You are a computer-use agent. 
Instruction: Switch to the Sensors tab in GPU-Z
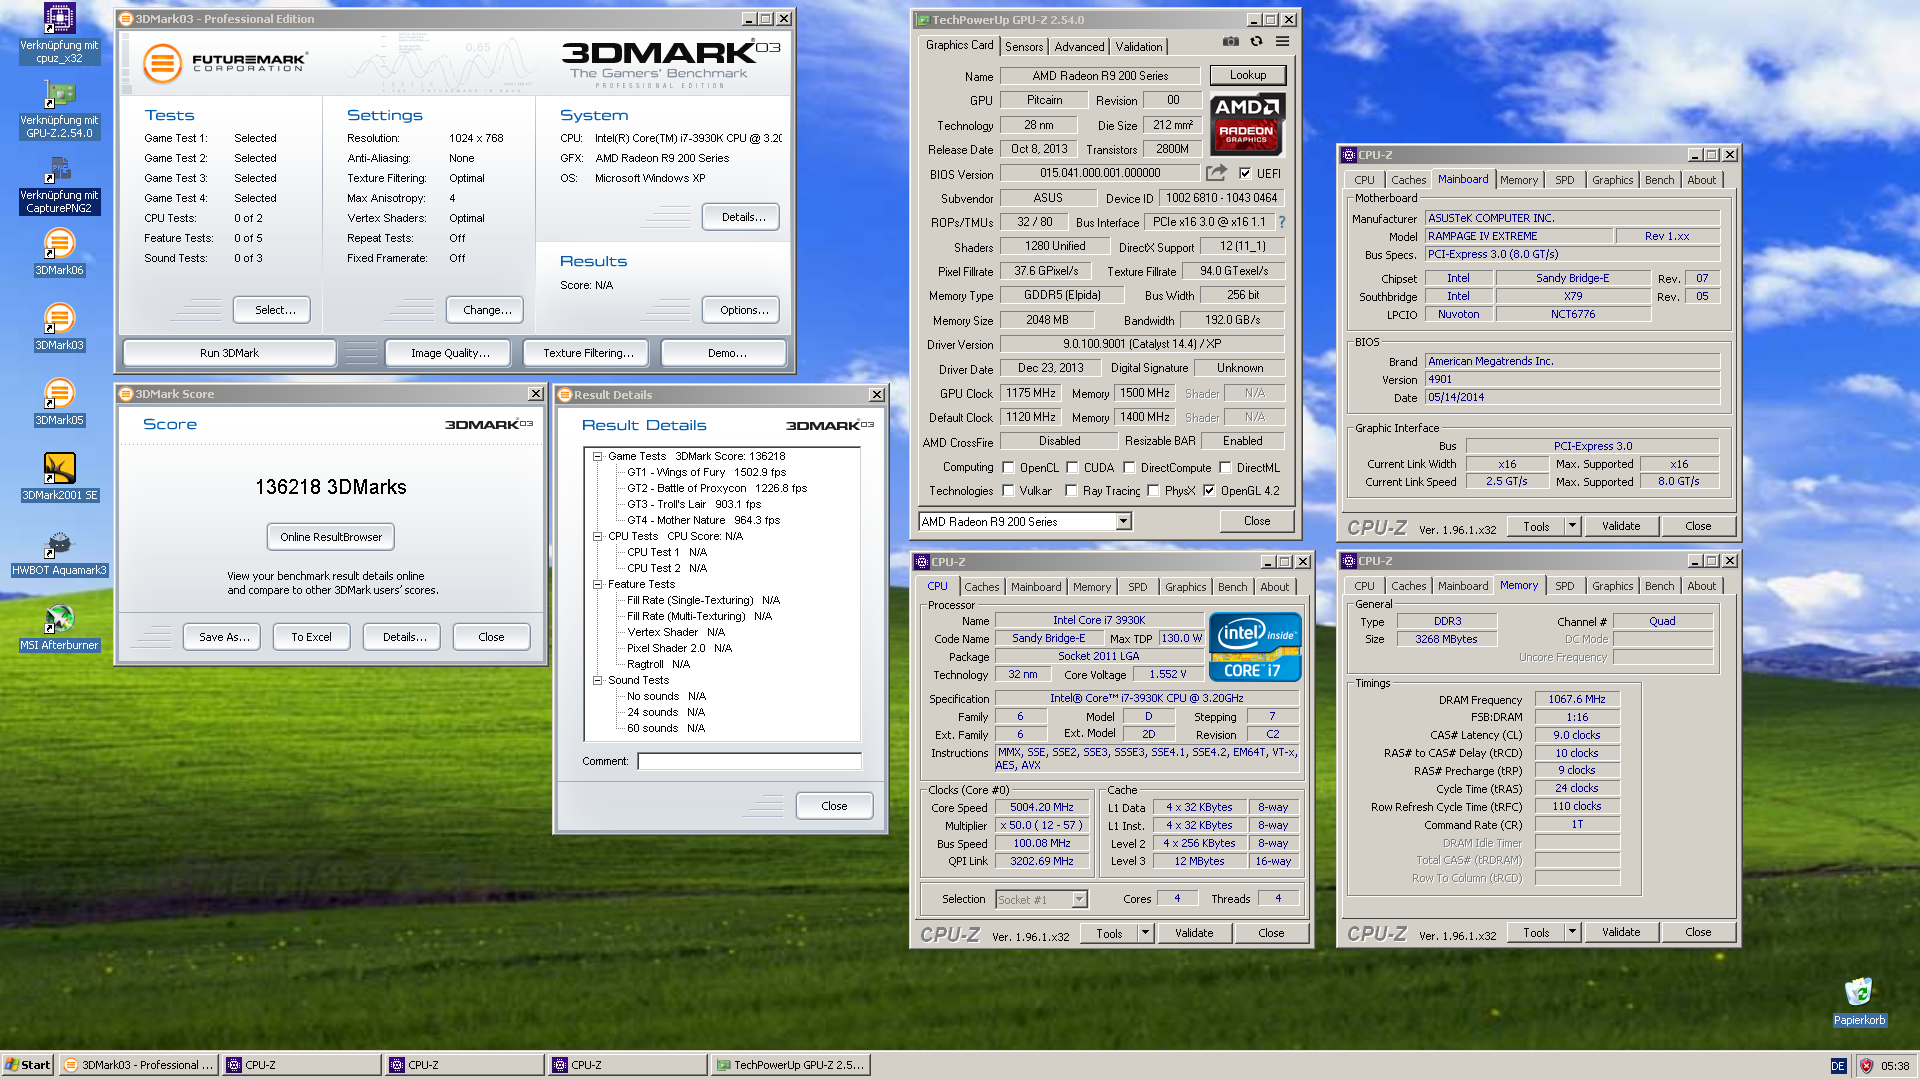(1024, 46)
